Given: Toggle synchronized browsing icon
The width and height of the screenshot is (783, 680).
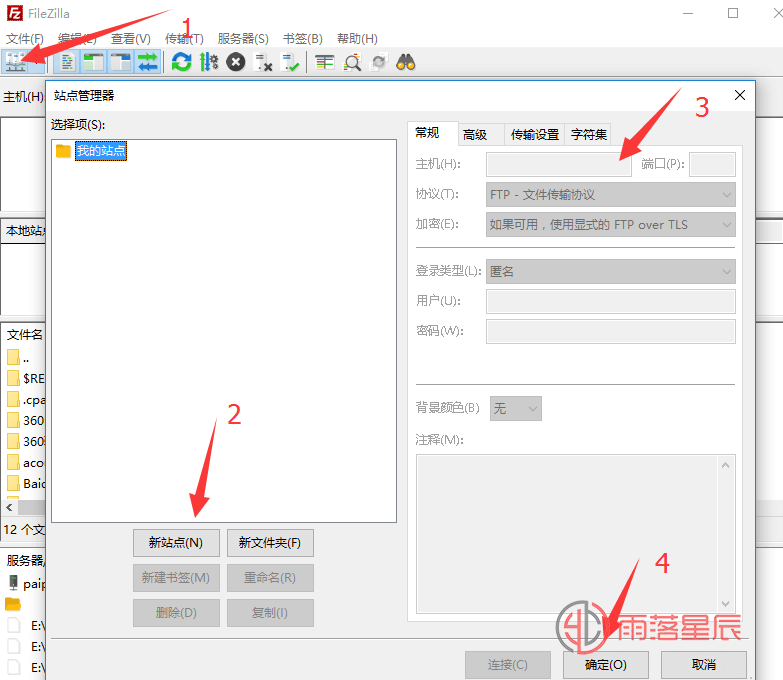Looking at the screenshot, I should [379, 62].
